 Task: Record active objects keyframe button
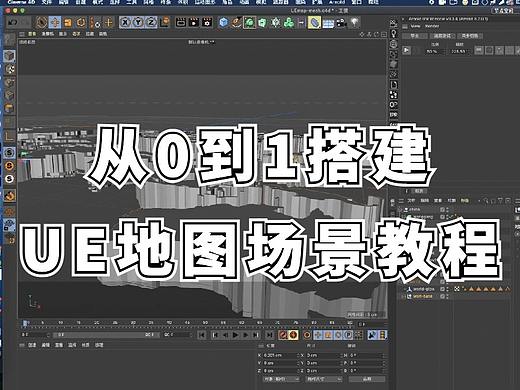tap(283, 335)
